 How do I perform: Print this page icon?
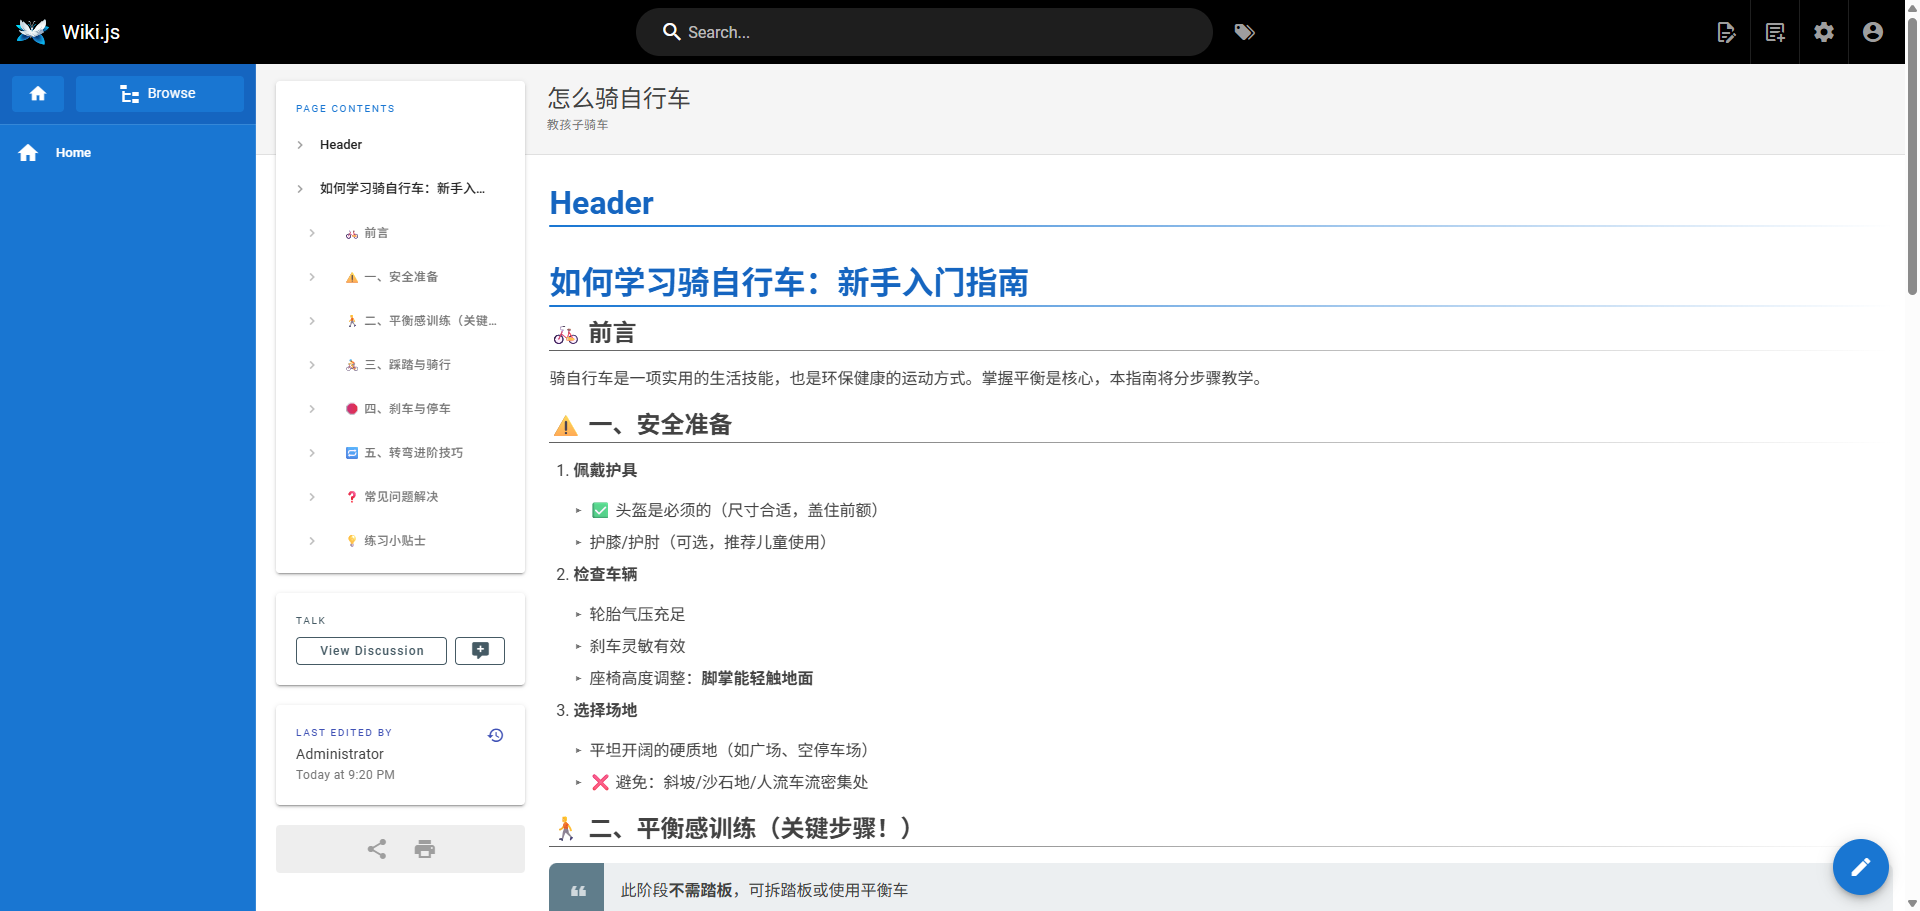pyautogui.click(x=425, y=849)
